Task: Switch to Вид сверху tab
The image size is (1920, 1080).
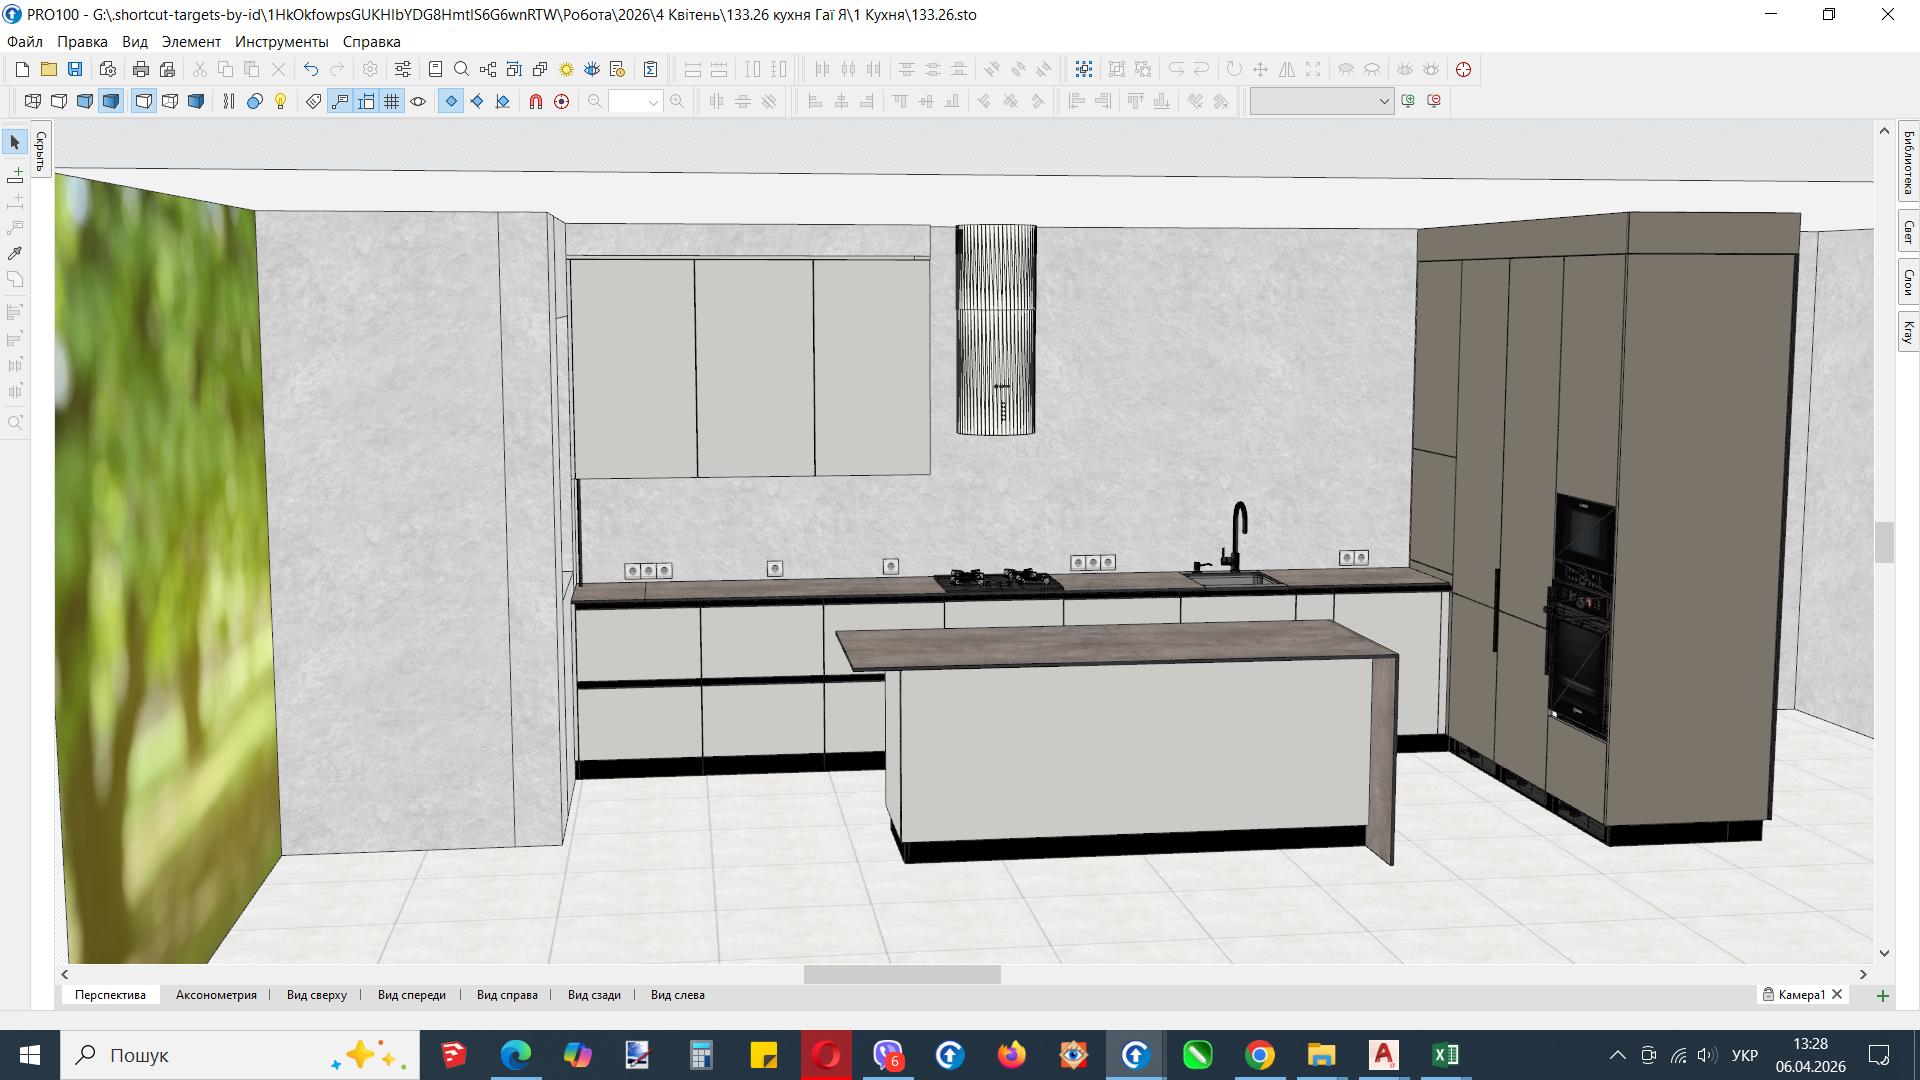Action: (x=316, y=995)
